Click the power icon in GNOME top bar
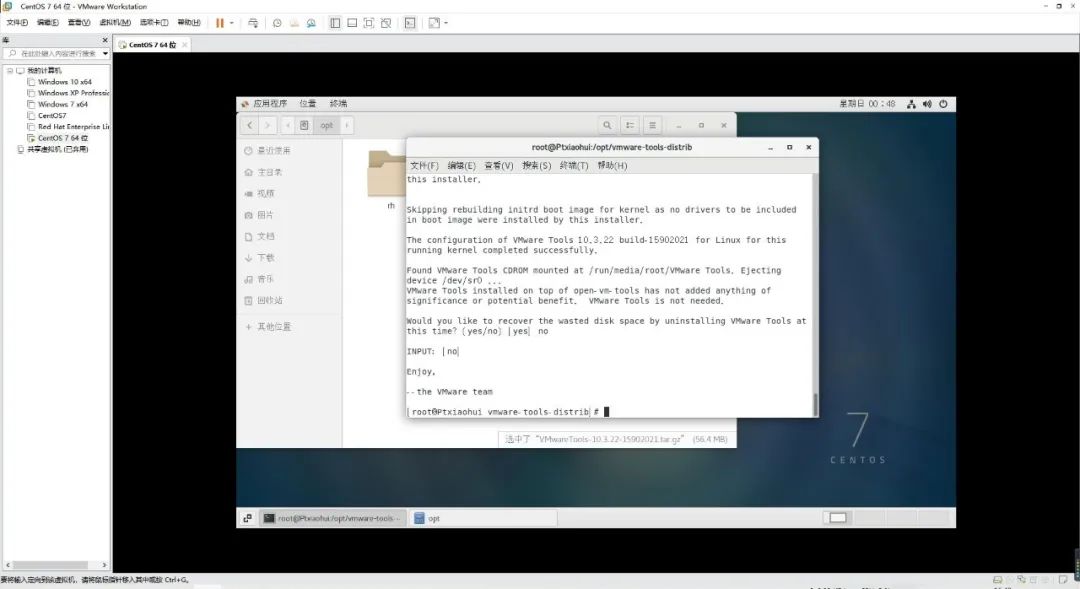Image resolution: width=1080 pixels, height=589 pixels. [944, 104]
